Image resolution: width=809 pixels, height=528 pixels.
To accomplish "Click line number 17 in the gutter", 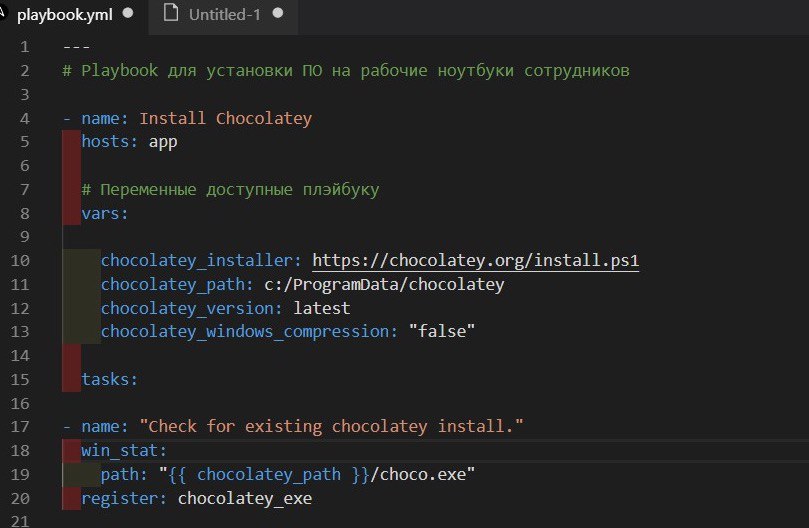I will coord(21,426).
